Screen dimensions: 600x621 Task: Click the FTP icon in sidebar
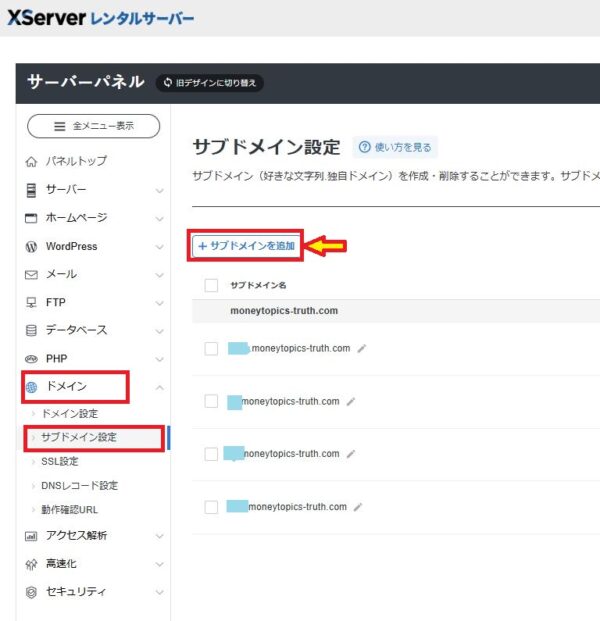tap(31, 302)
